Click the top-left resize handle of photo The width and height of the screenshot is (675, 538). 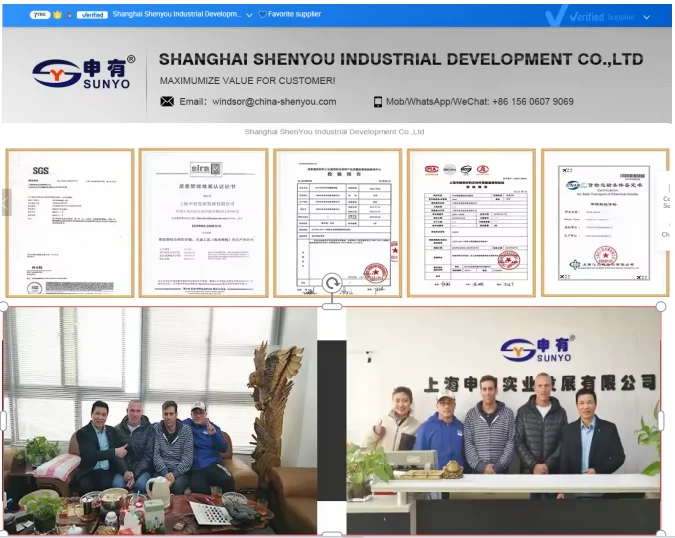3,306
